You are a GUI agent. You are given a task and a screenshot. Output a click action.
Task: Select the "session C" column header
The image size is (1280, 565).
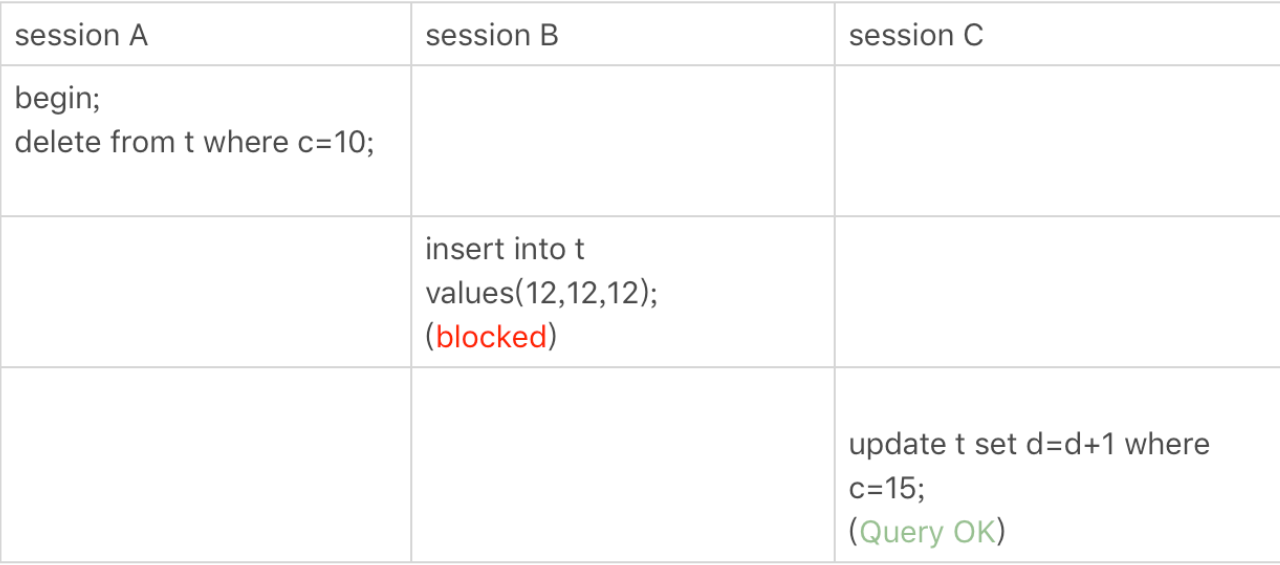[916, 36]
